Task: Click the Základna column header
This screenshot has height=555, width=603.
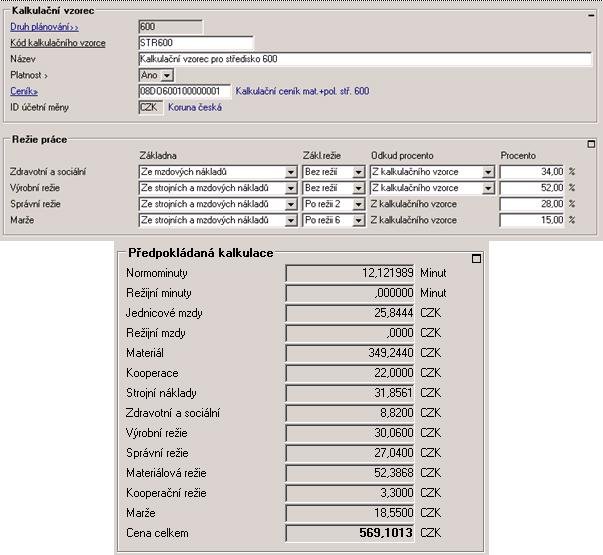Action: click(x=158, y=156)
